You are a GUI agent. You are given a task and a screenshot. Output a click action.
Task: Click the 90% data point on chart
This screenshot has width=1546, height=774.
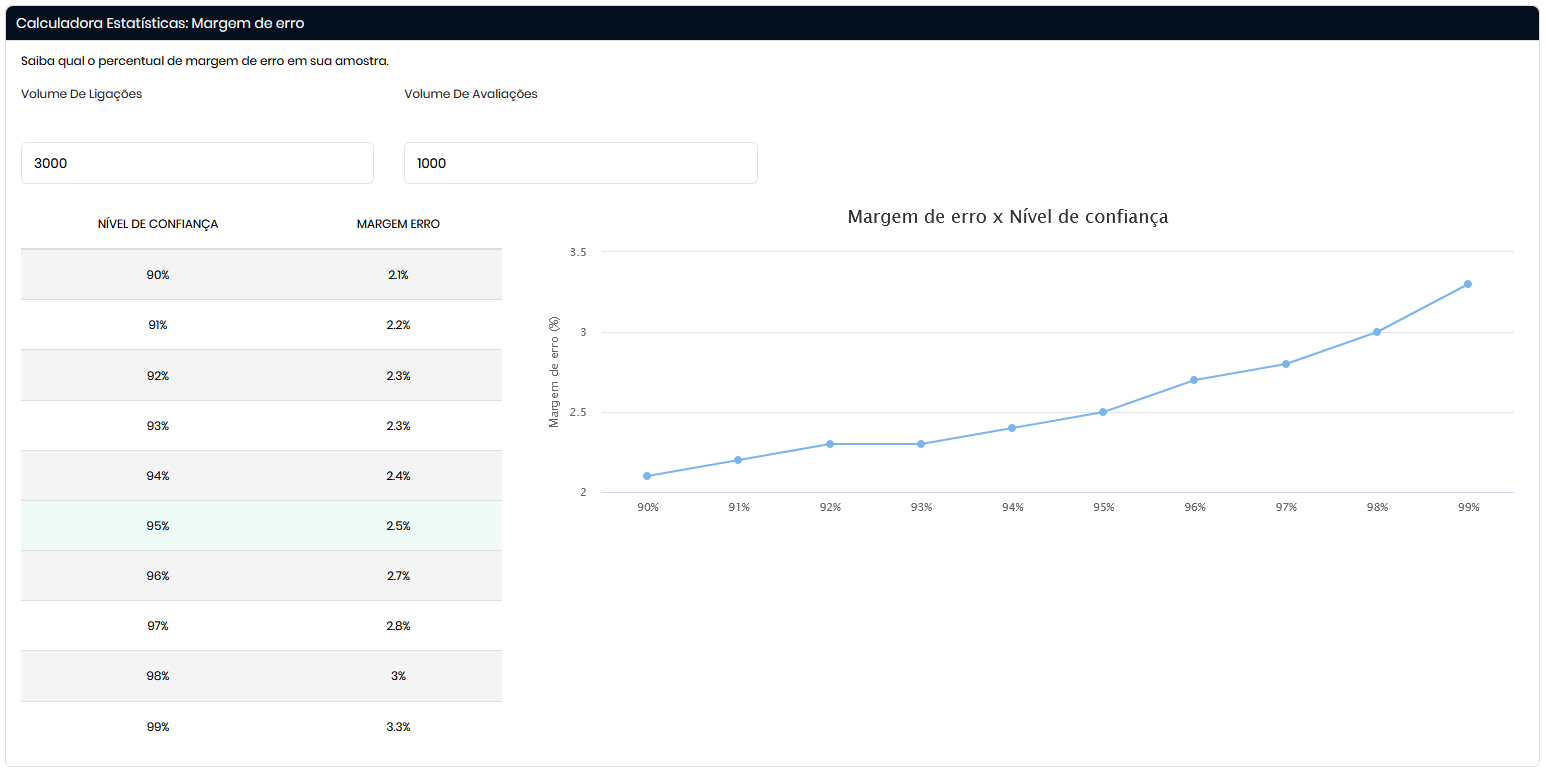tap(647, 476)
